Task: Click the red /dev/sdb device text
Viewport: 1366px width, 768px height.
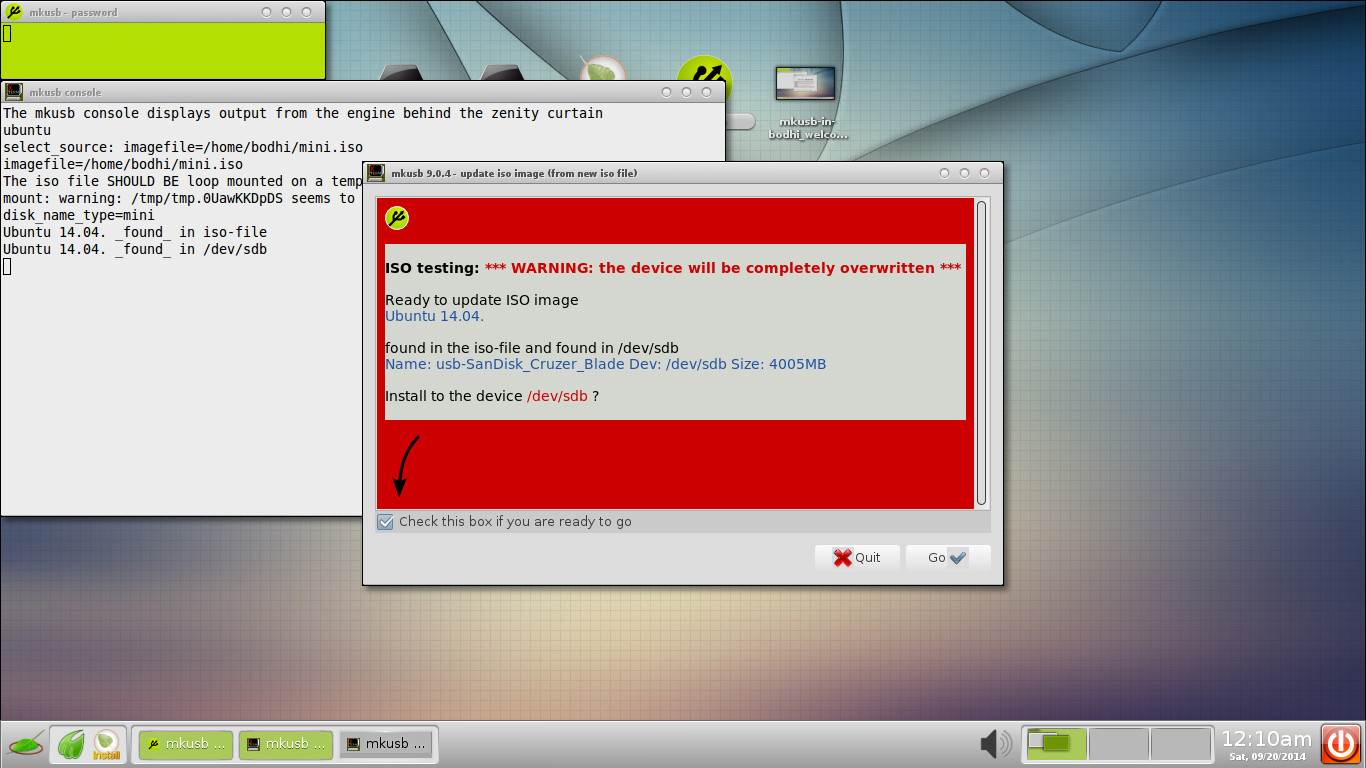Action: point(557,396)
